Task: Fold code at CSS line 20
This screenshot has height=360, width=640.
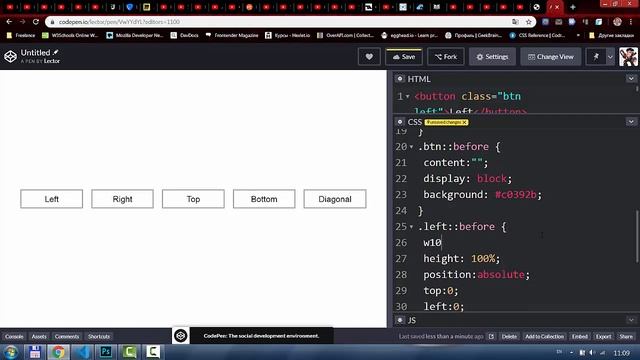Action: (x=411, y=147)
